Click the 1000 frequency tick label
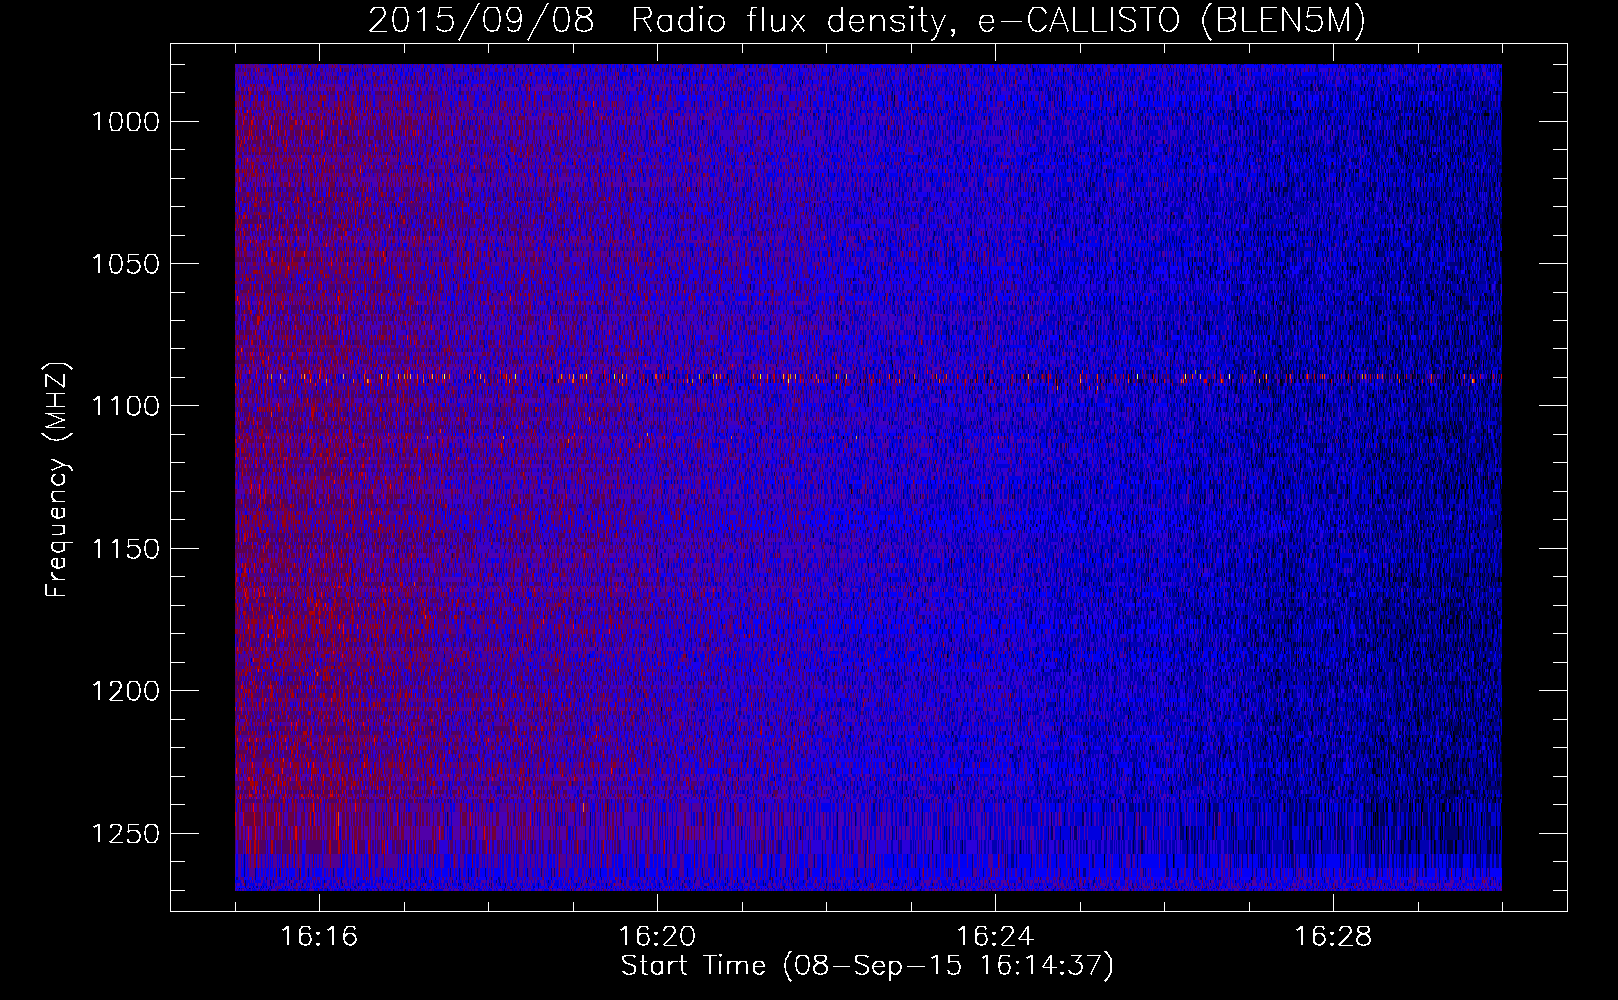 point(126,122)
